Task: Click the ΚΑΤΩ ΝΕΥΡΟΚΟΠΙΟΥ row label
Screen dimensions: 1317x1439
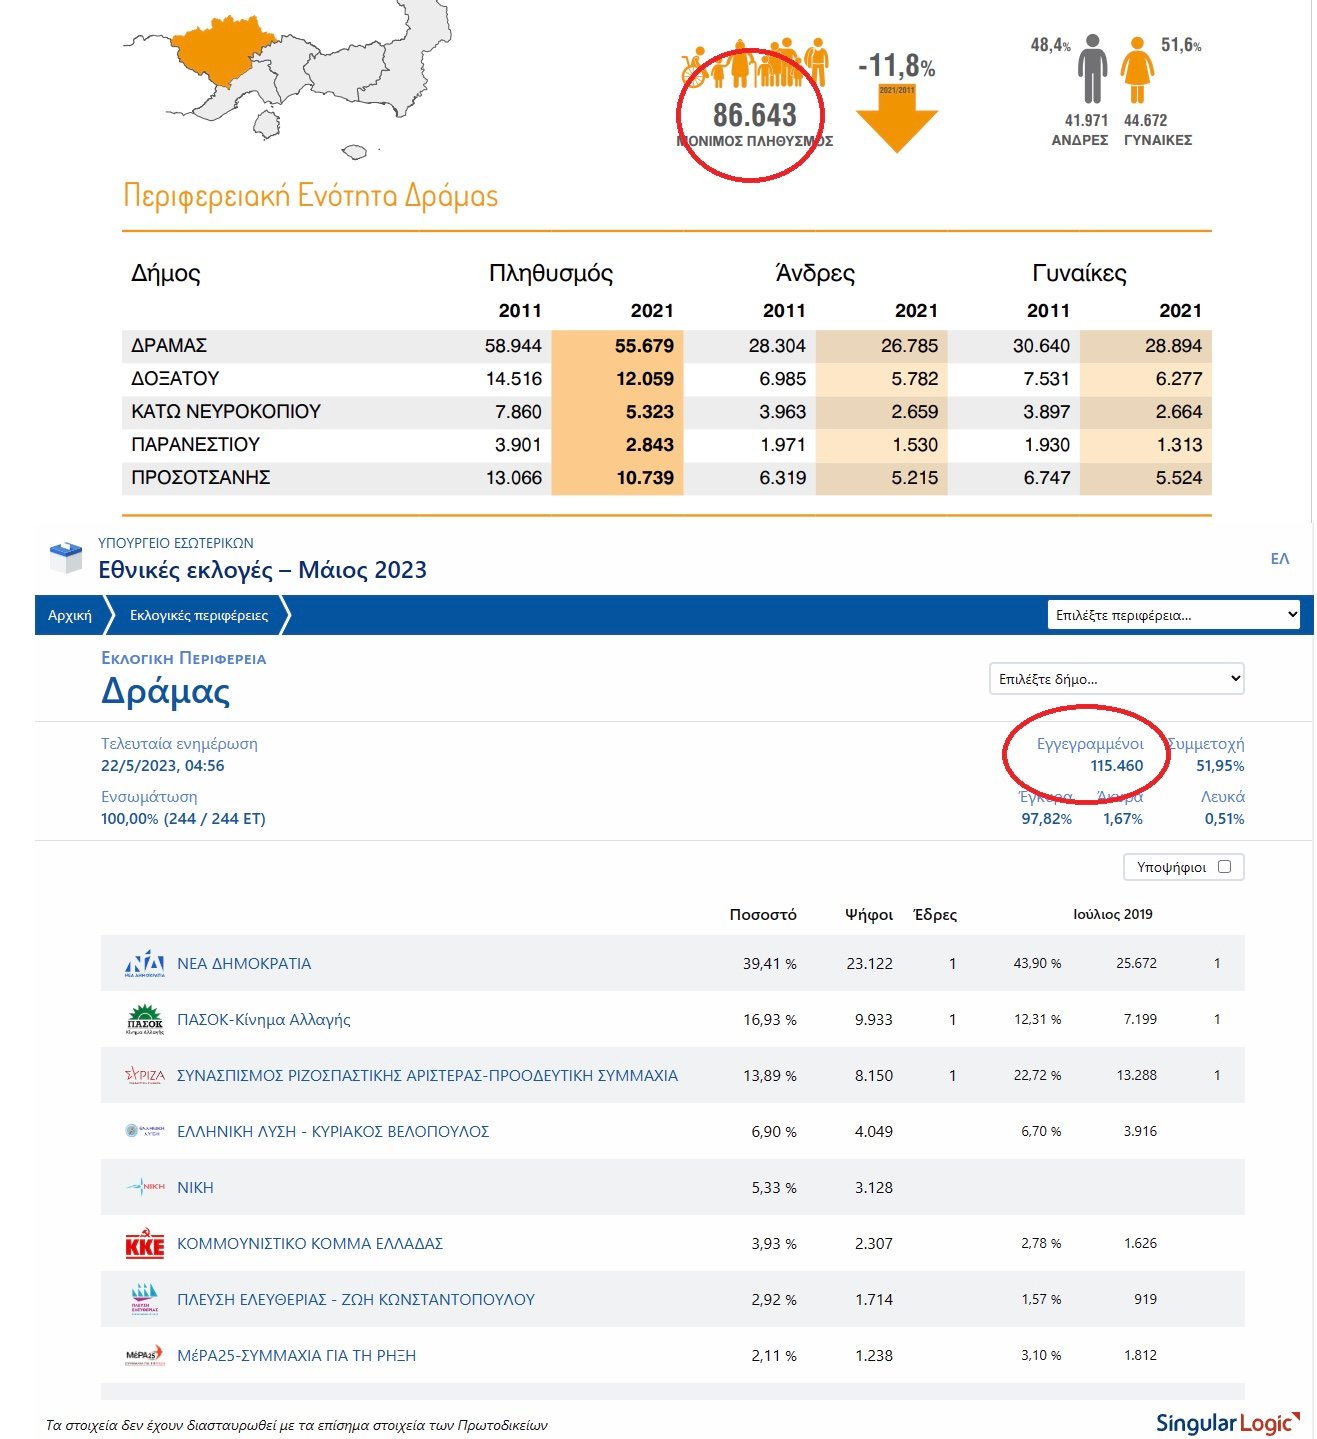Action: tap(226, 412)
